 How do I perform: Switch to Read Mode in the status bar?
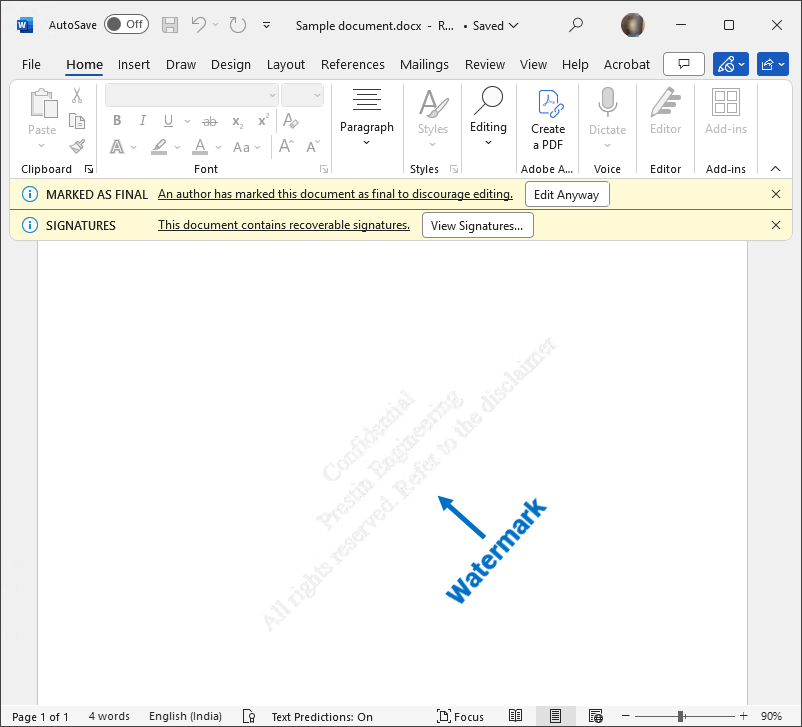515,716
